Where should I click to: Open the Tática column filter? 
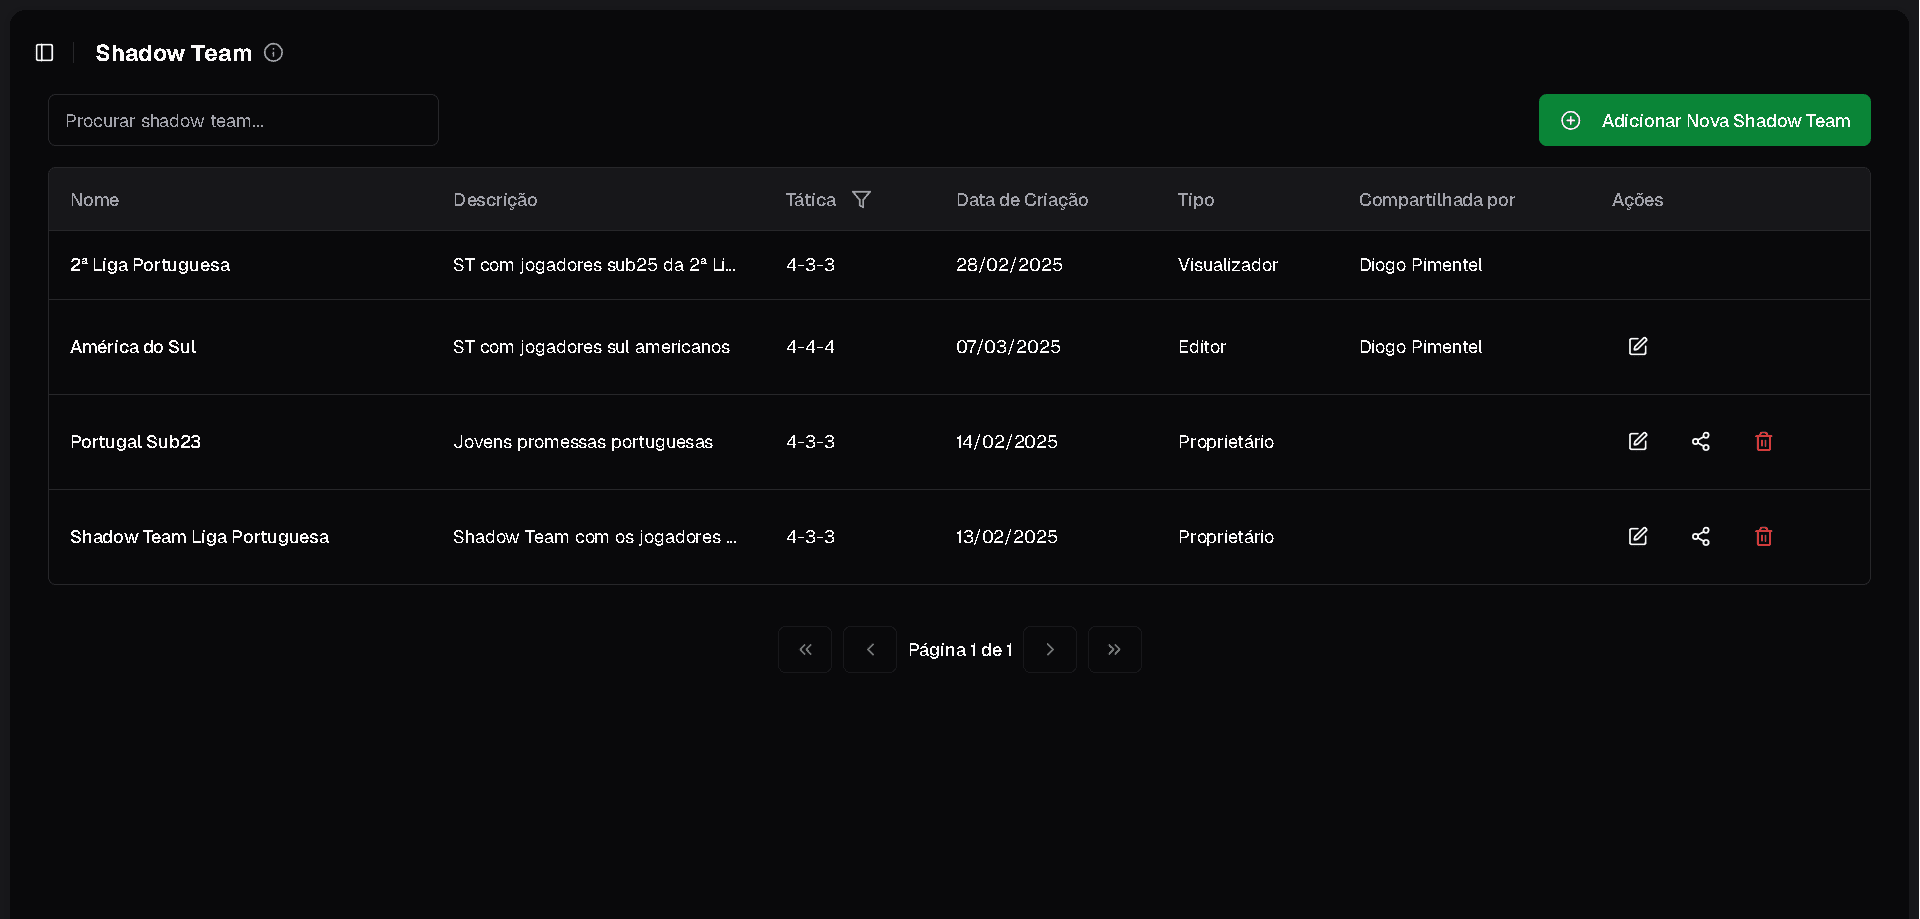coord(861,200)
